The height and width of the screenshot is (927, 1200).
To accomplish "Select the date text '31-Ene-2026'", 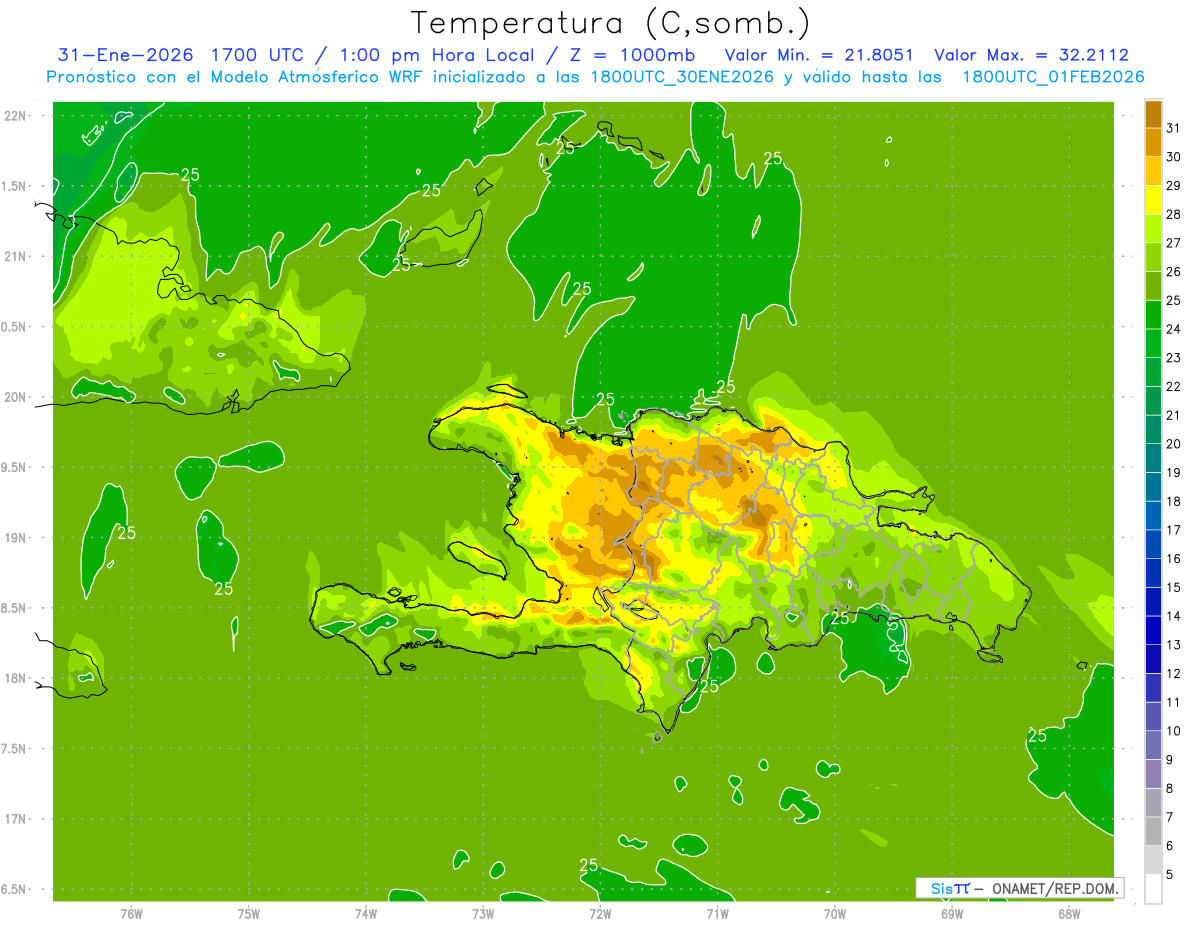I will pos(126,55).
